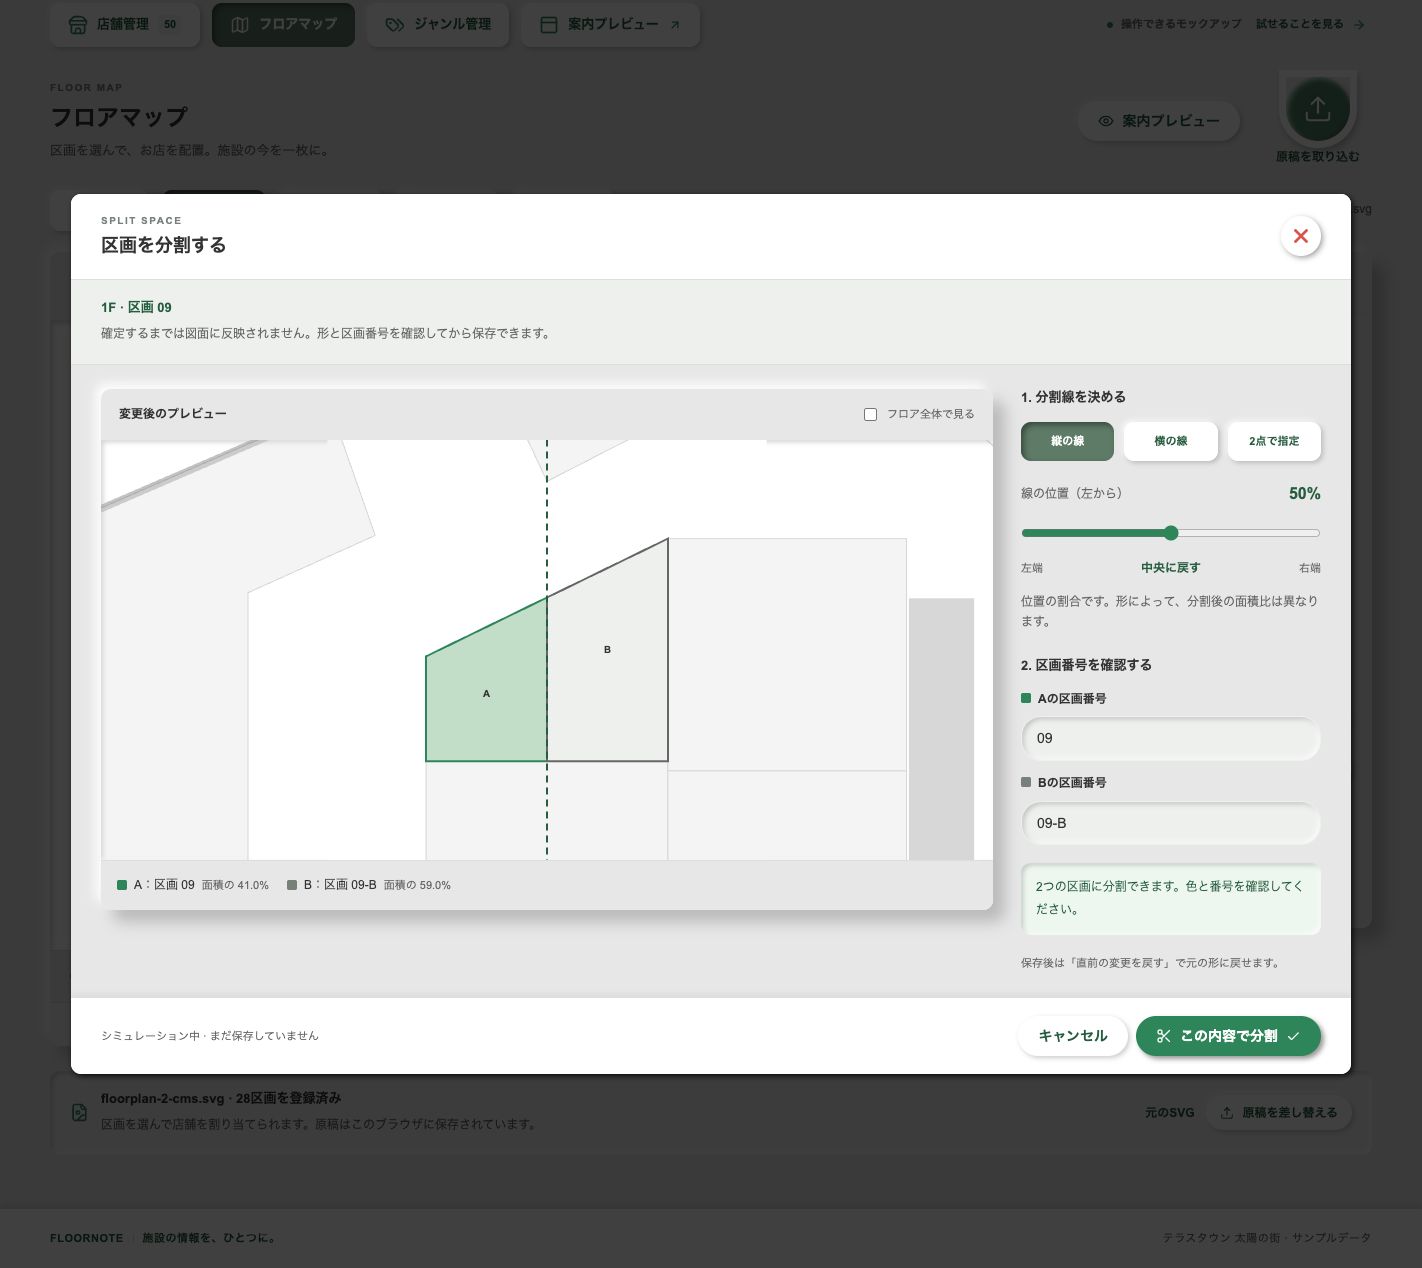Click region A in the split preview
Screen dimensions: 1422x1268
[x=487, y=694]
